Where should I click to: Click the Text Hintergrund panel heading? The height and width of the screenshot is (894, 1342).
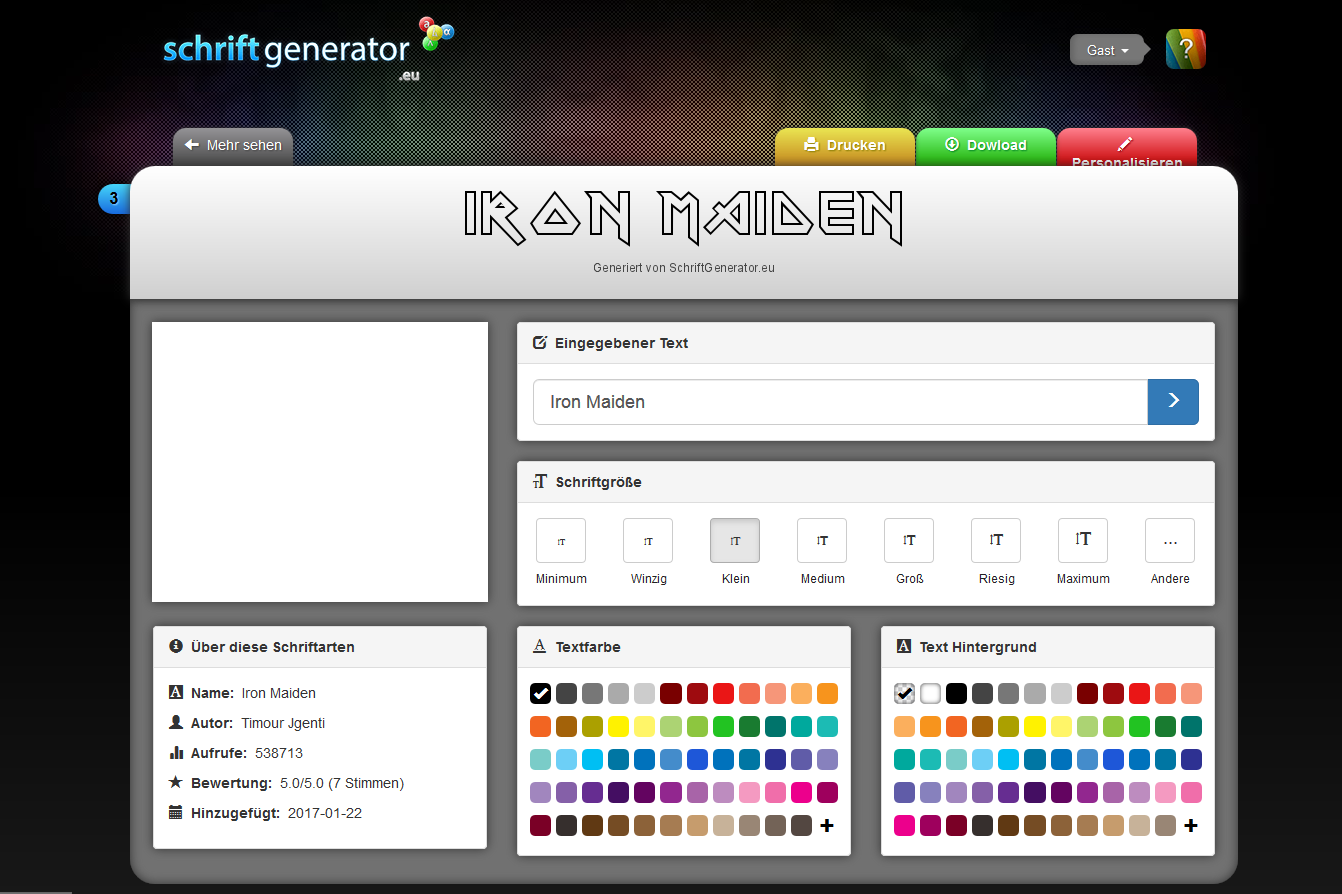pyautogui.click(x=978, y=647)
